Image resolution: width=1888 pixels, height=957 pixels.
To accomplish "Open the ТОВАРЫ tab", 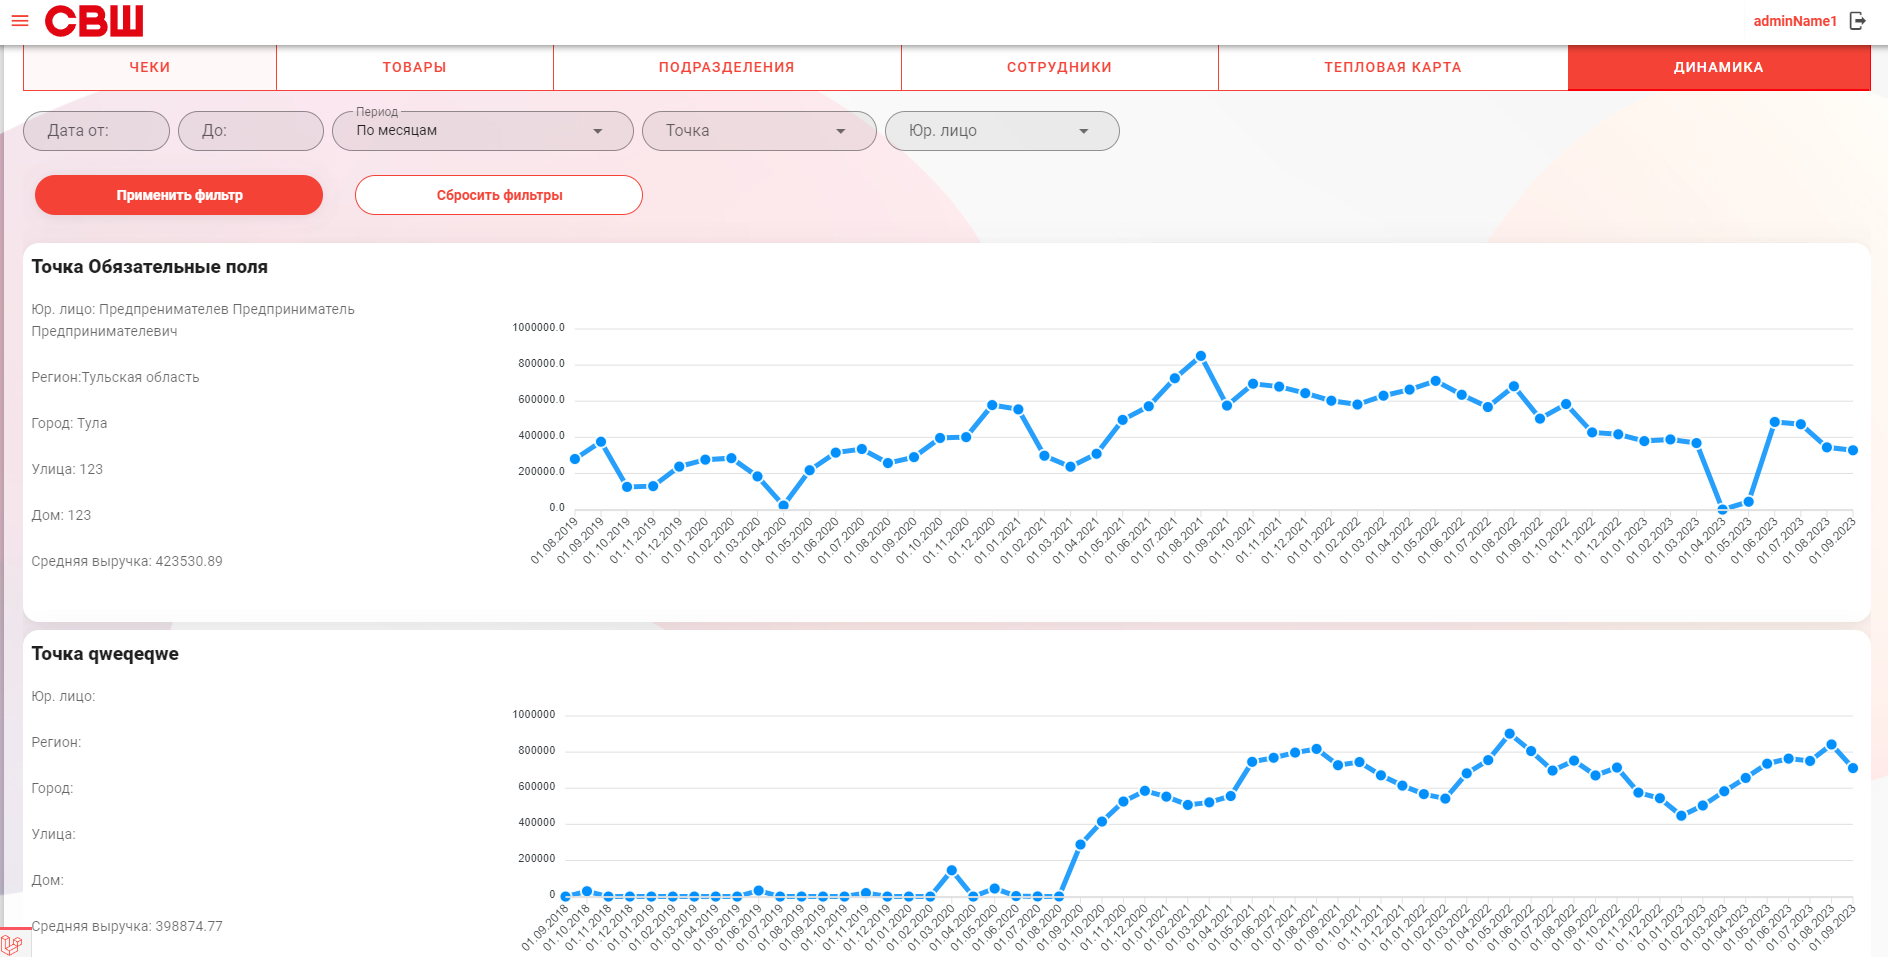I will (415, 67).
